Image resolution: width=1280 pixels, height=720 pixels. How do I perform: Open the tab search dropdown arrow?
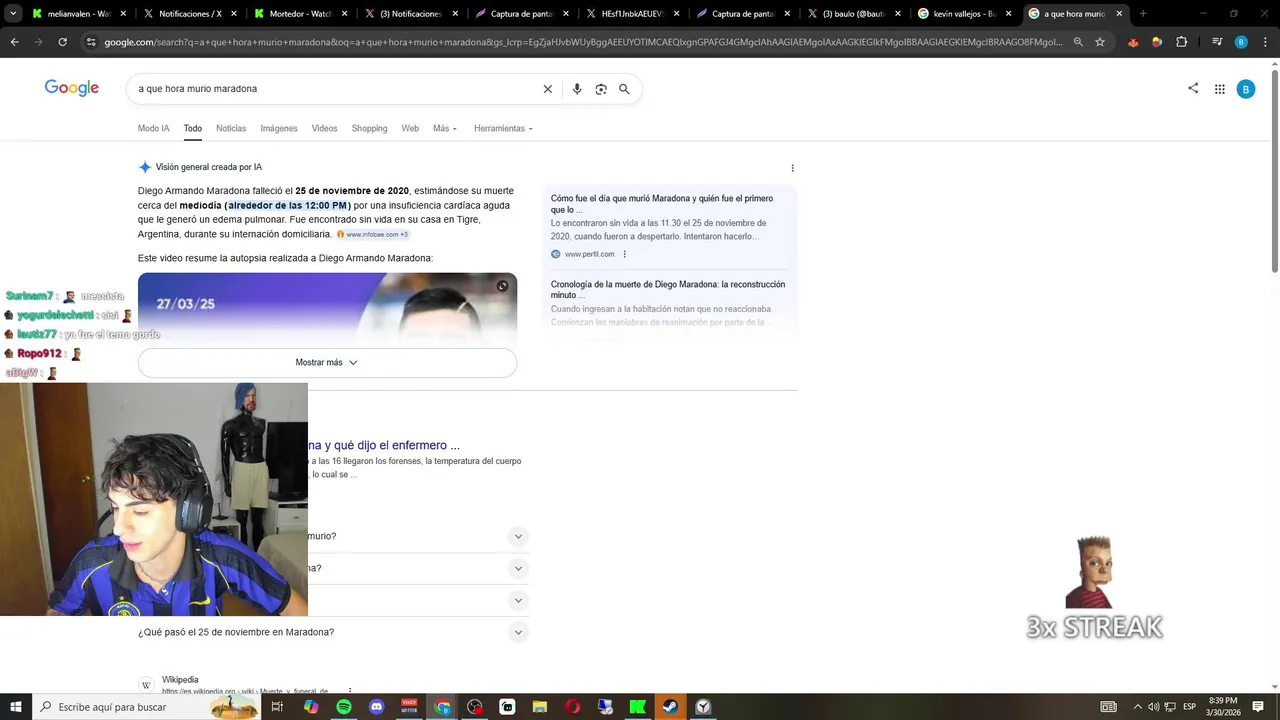(13, 14)
